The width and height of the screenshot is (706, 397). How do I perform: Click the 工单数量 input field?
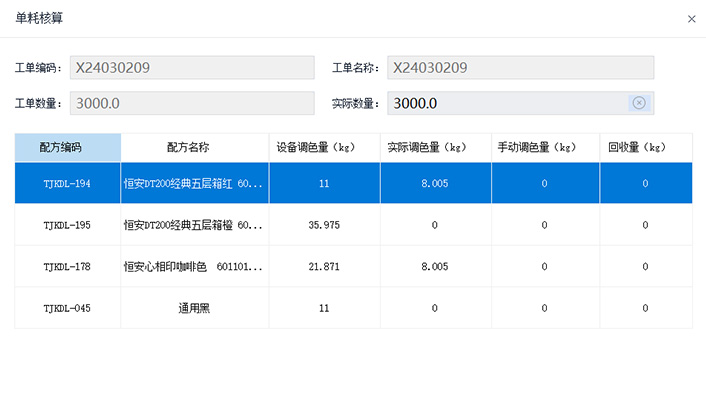pos(192,103)
